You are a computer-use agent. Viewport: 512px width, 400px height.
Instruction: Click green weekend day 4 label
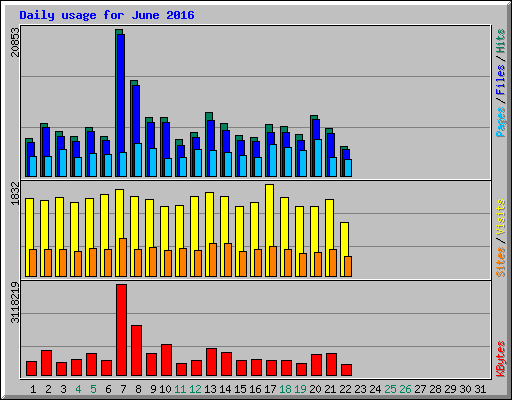click(x=78, y=389)
